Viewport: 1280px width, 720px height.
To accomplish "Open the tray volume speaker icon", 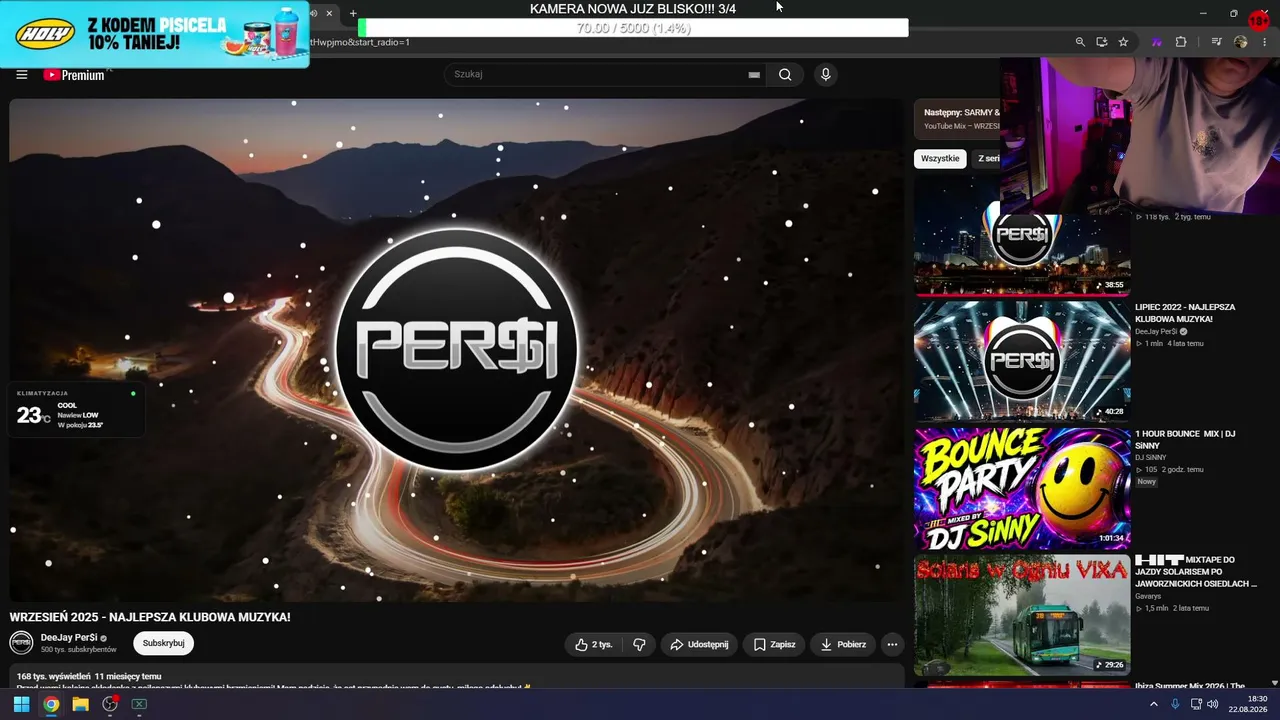I will point(1213,704).
